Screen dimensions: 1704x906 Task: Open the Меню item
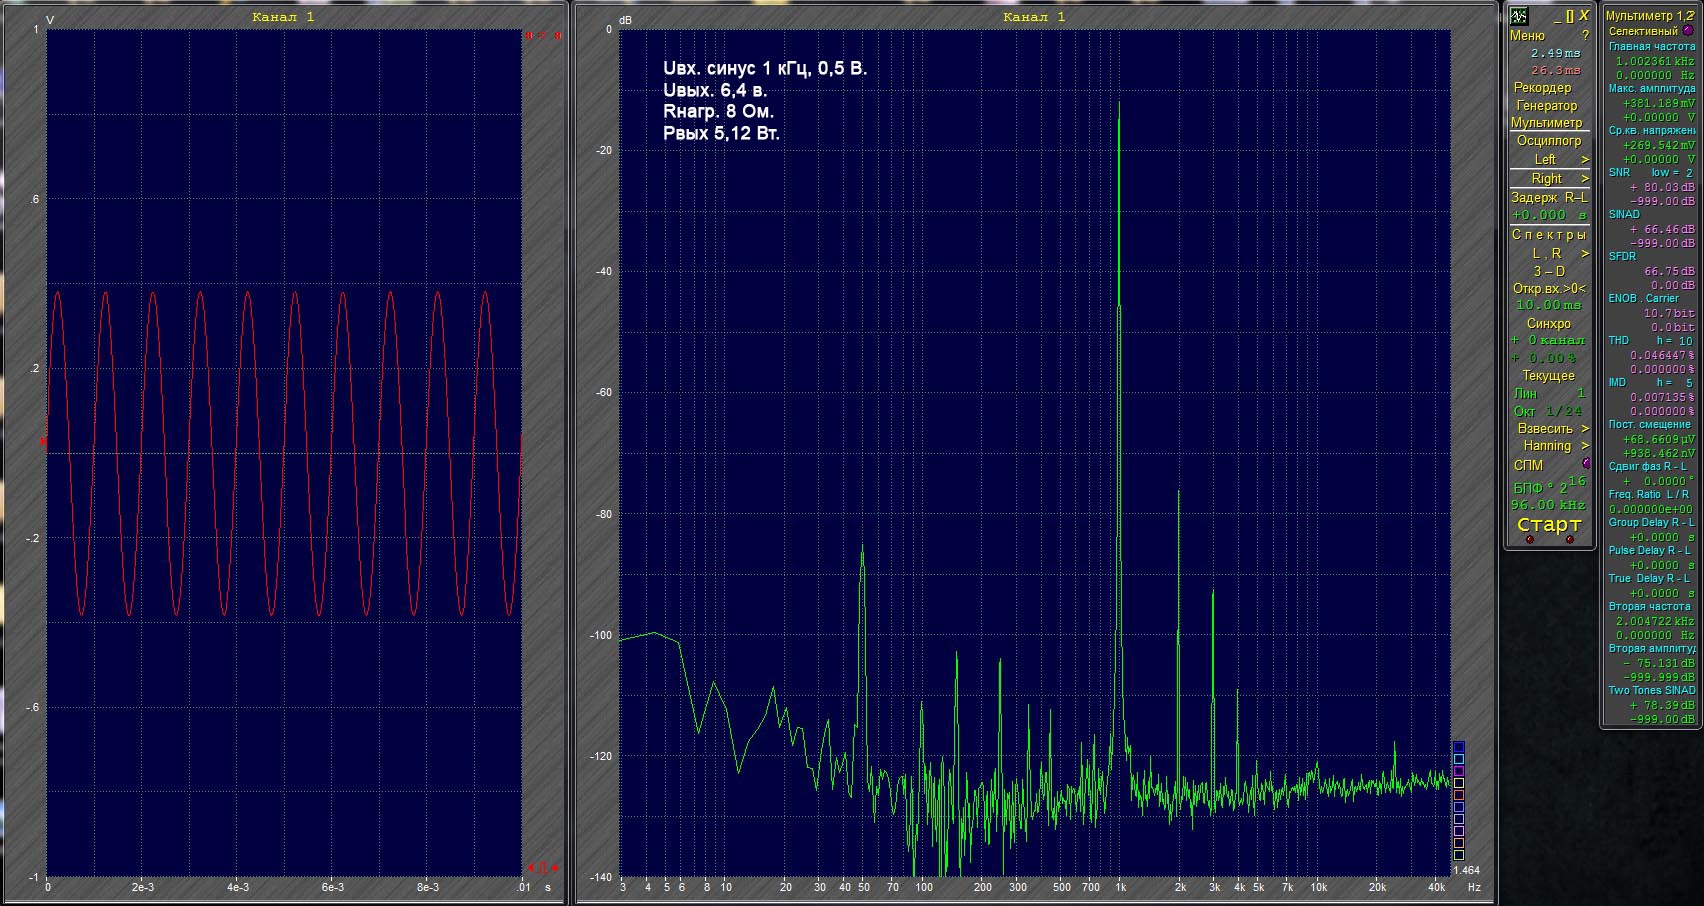pyautogui.click(x=1527, y=35)
